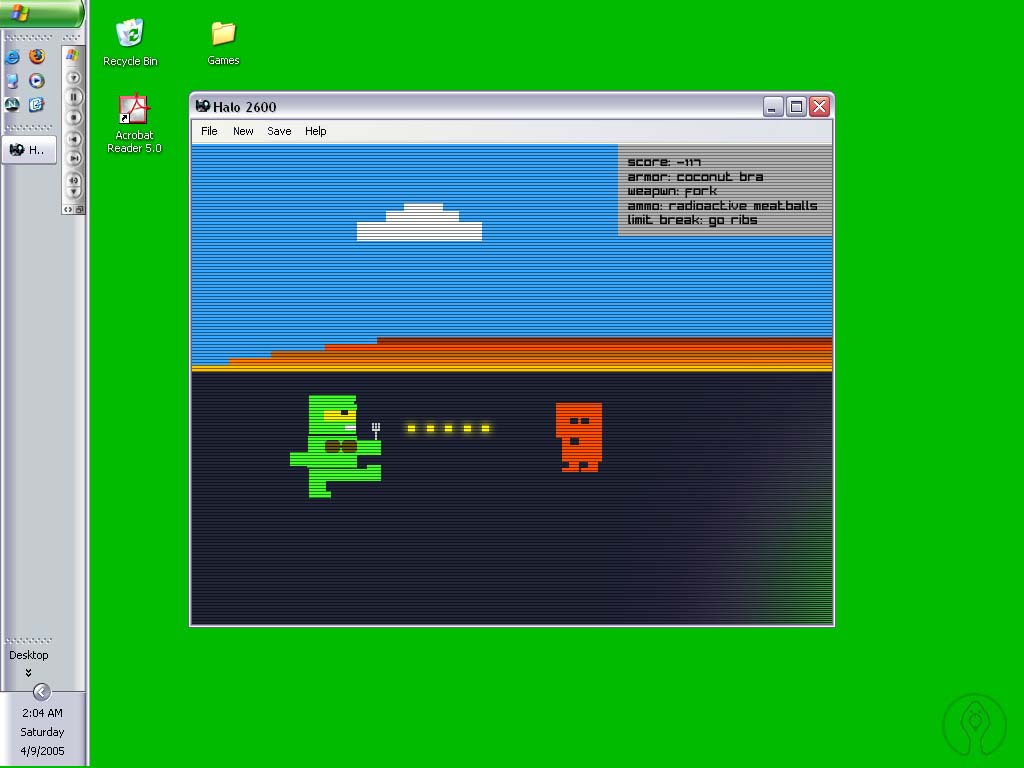
Task: Open the Save menu in Halo 2600
Action: [x=279, y=131]
